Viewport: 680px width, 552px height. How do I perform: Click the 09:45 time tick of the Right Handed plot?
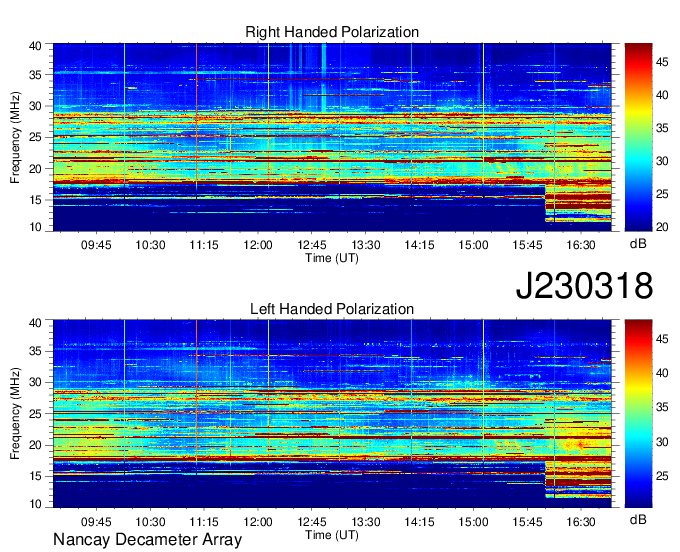(96, 245)
